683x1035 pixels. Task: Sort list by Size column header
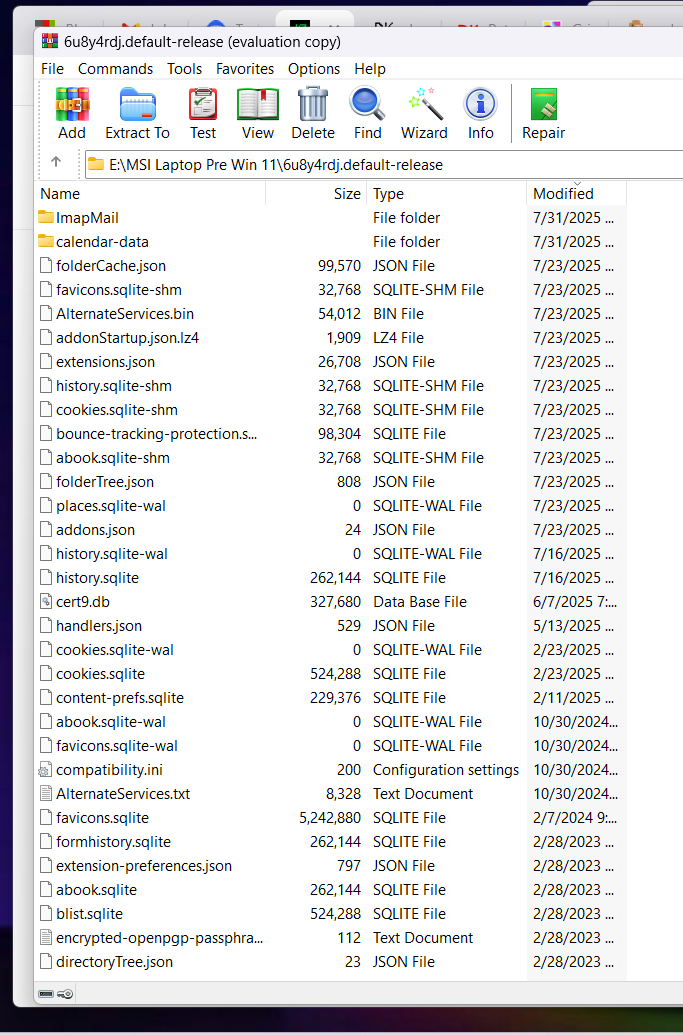pos(316,193)
